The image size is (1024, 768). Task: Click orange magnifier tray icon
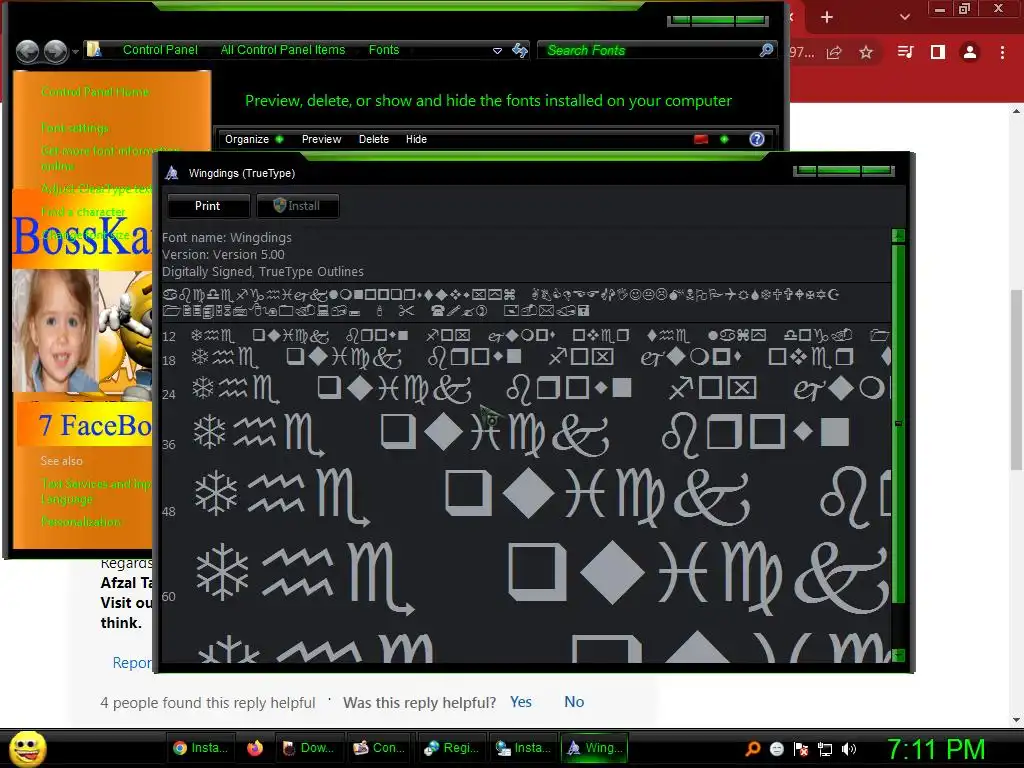point(752,749)
